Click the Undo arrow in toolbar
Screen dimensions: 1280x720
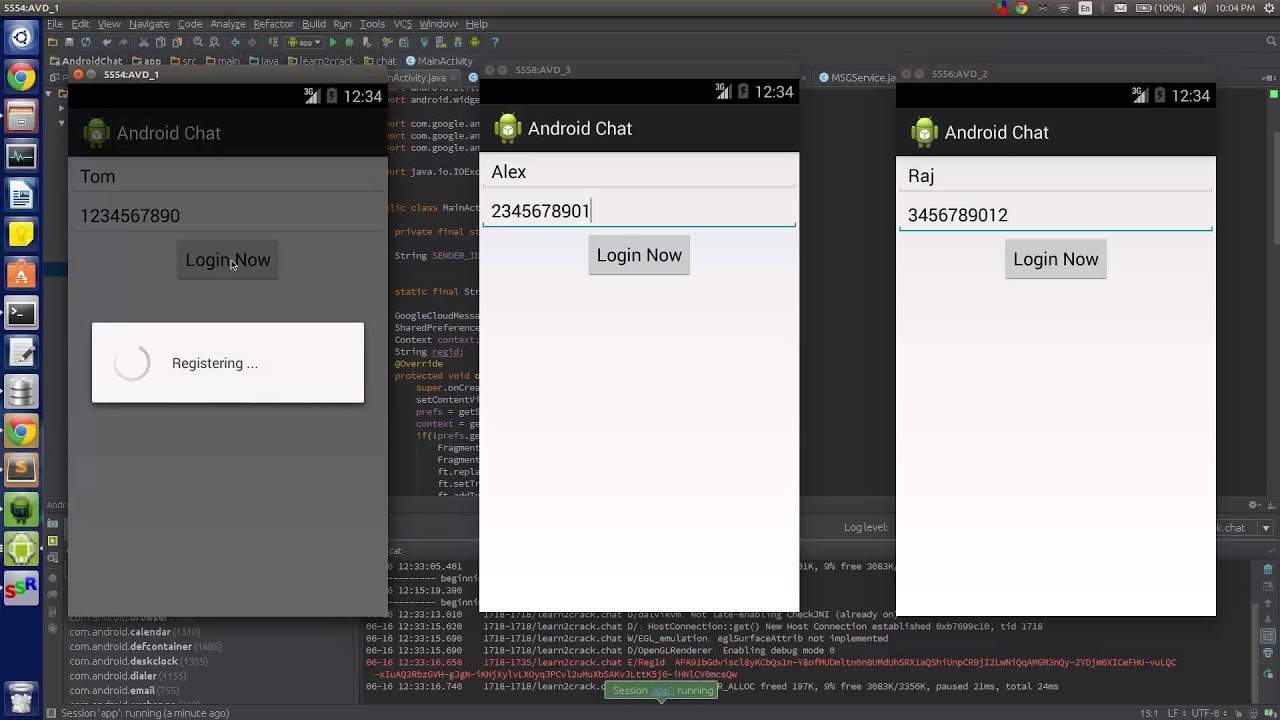click(107, 42)
